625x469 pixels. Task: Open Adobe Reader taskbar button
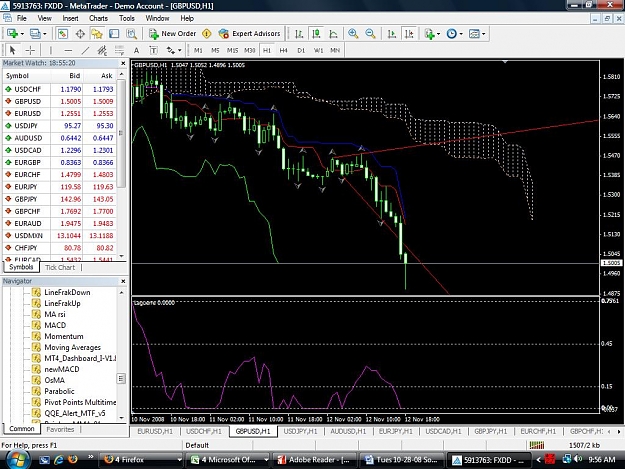tap(314, 460)
